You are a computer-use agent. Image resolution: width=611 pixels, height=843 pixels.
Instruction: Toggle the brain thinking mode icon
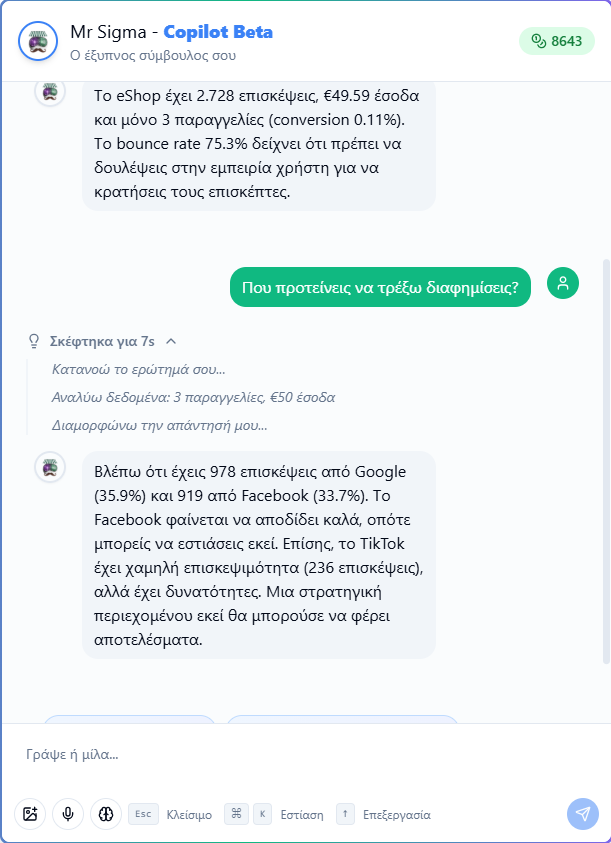[x=106, y=814]
